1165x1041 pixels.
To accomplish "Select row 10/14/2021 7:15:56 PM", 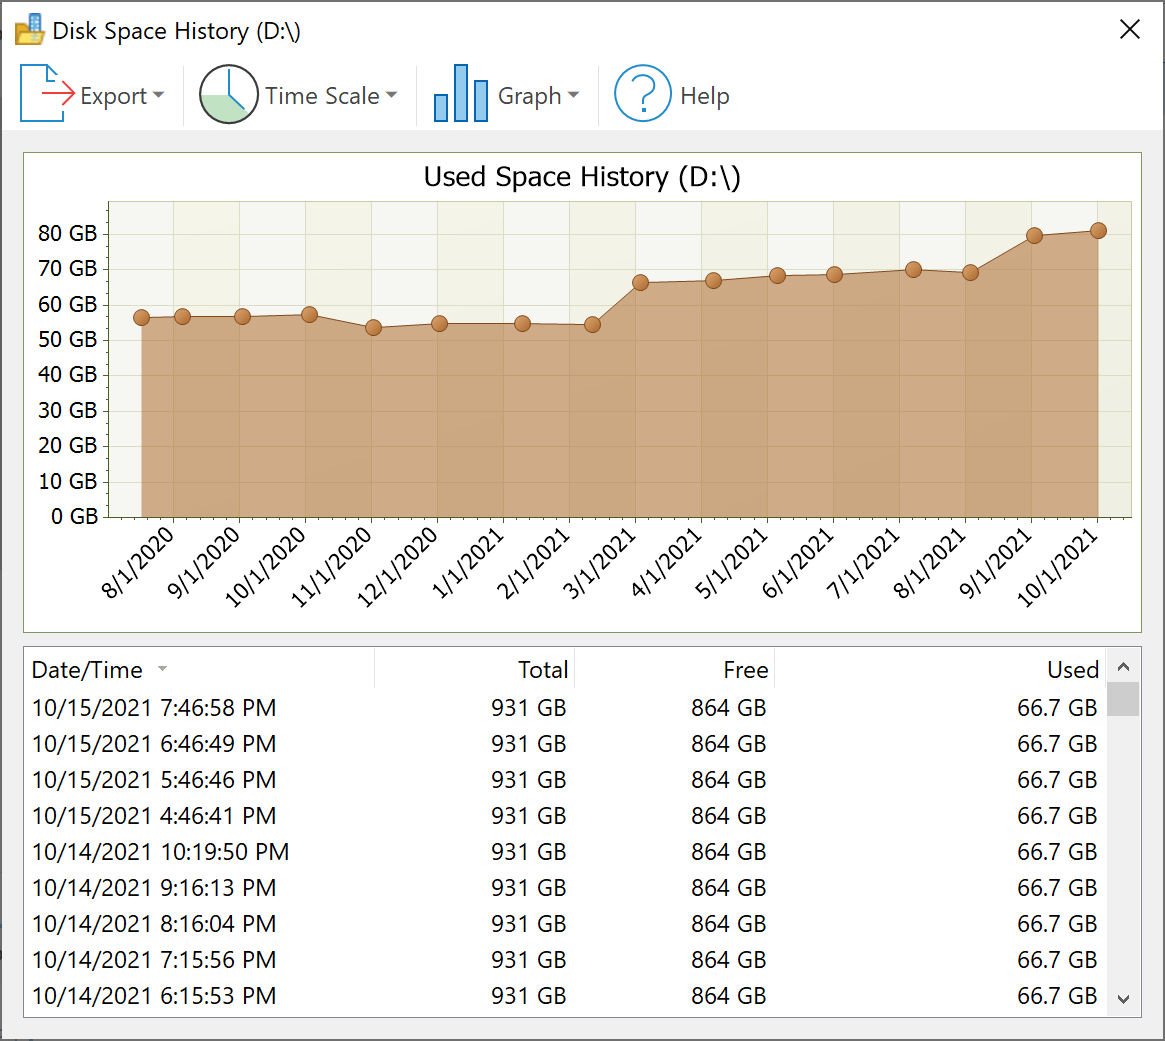I will pyautogui.click(x=565, y=959).
